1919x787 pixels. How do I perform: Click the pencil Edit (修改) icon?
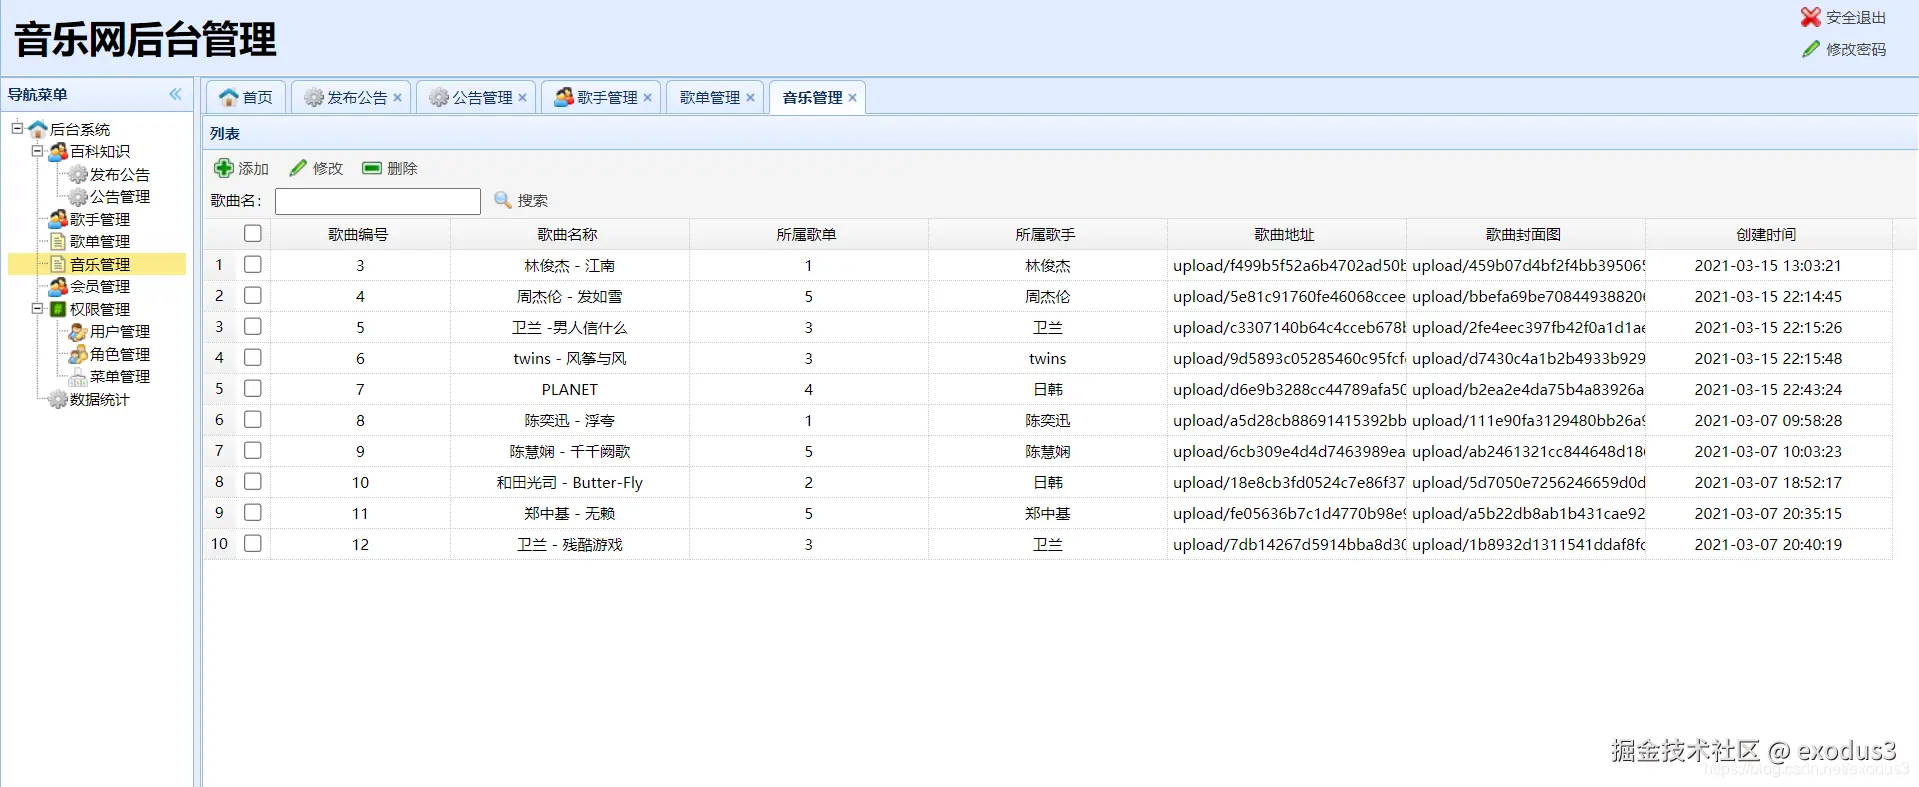click(298, 168)
